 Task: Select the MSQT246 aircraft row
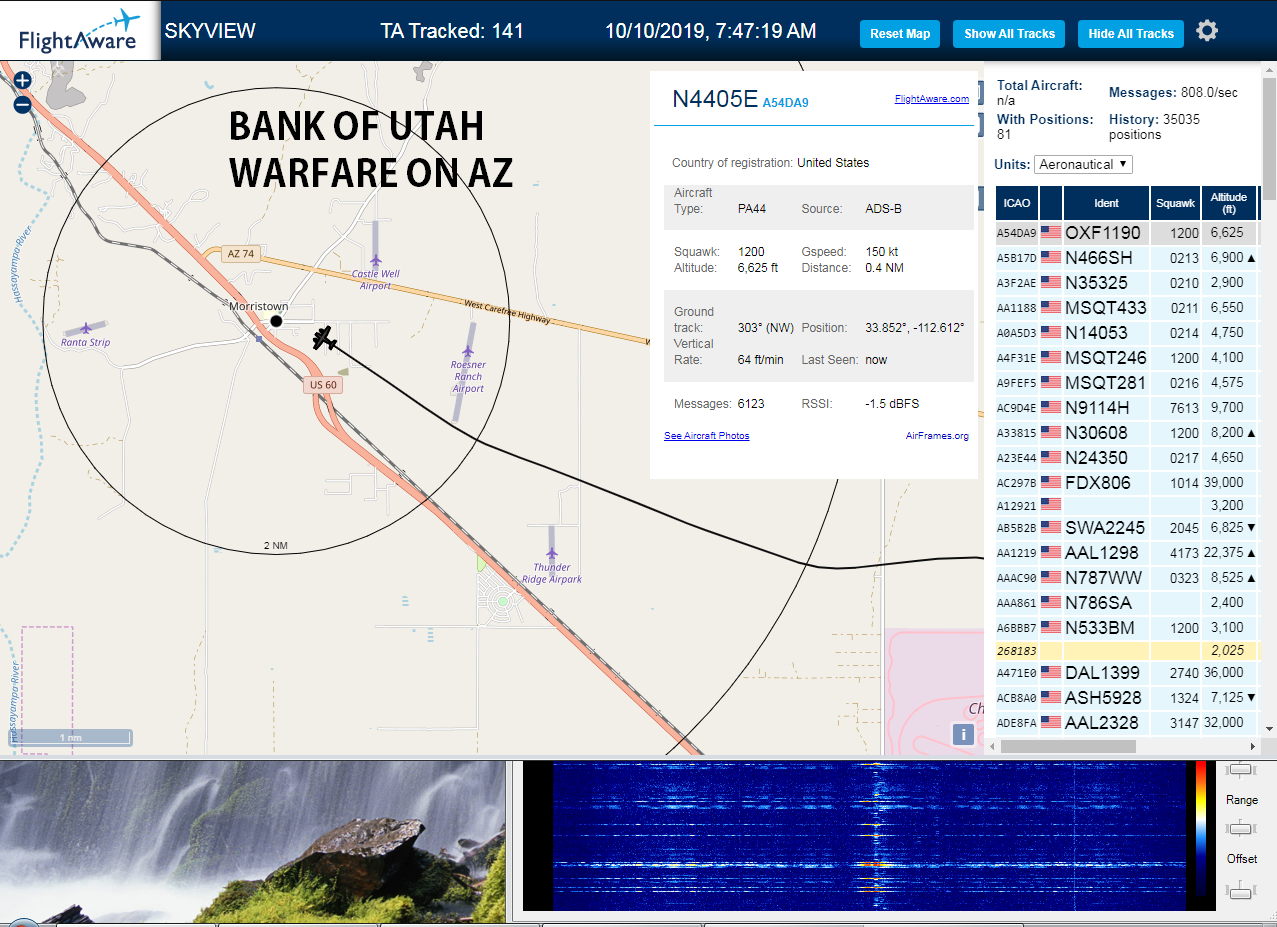[x=1126, y=357]
